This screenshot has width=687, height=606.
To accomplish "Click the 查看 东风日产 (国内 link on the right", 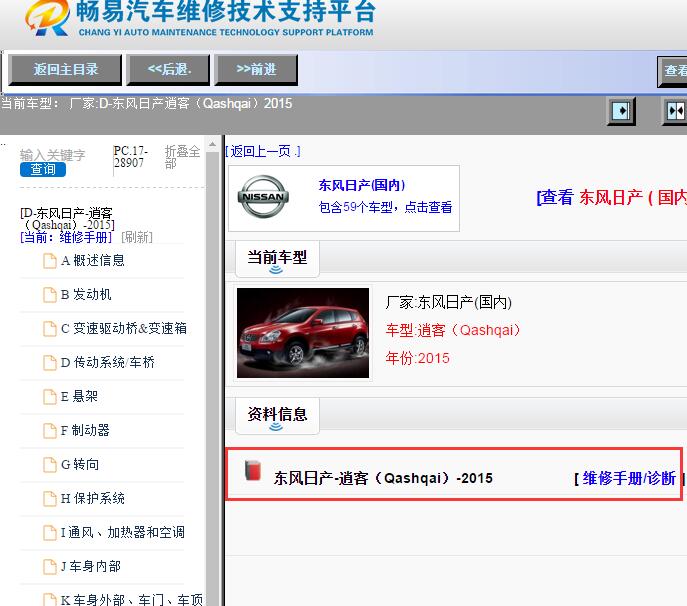I will [x=612, y=198].
